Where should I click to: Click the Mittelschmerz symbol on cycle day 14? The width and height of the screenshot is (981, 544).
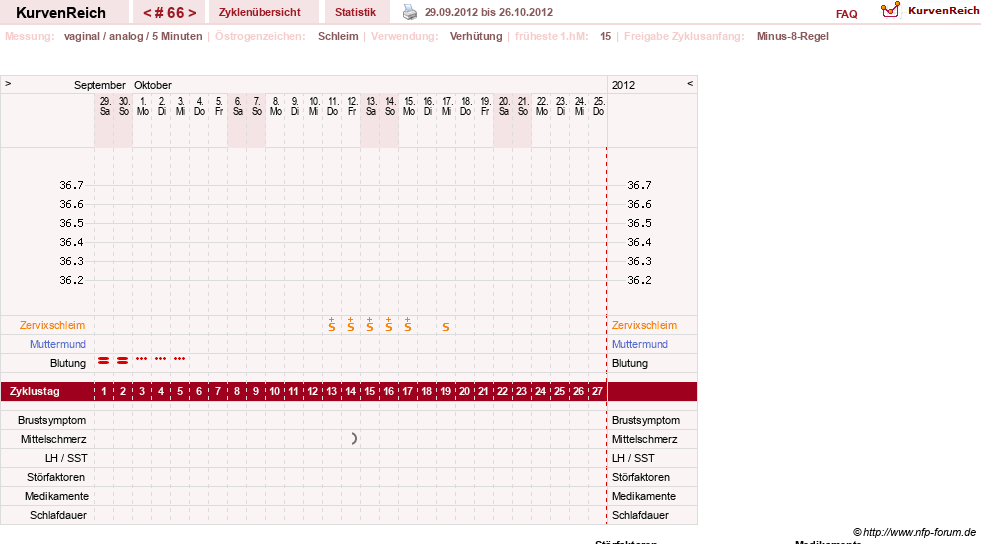click(353, 439)
